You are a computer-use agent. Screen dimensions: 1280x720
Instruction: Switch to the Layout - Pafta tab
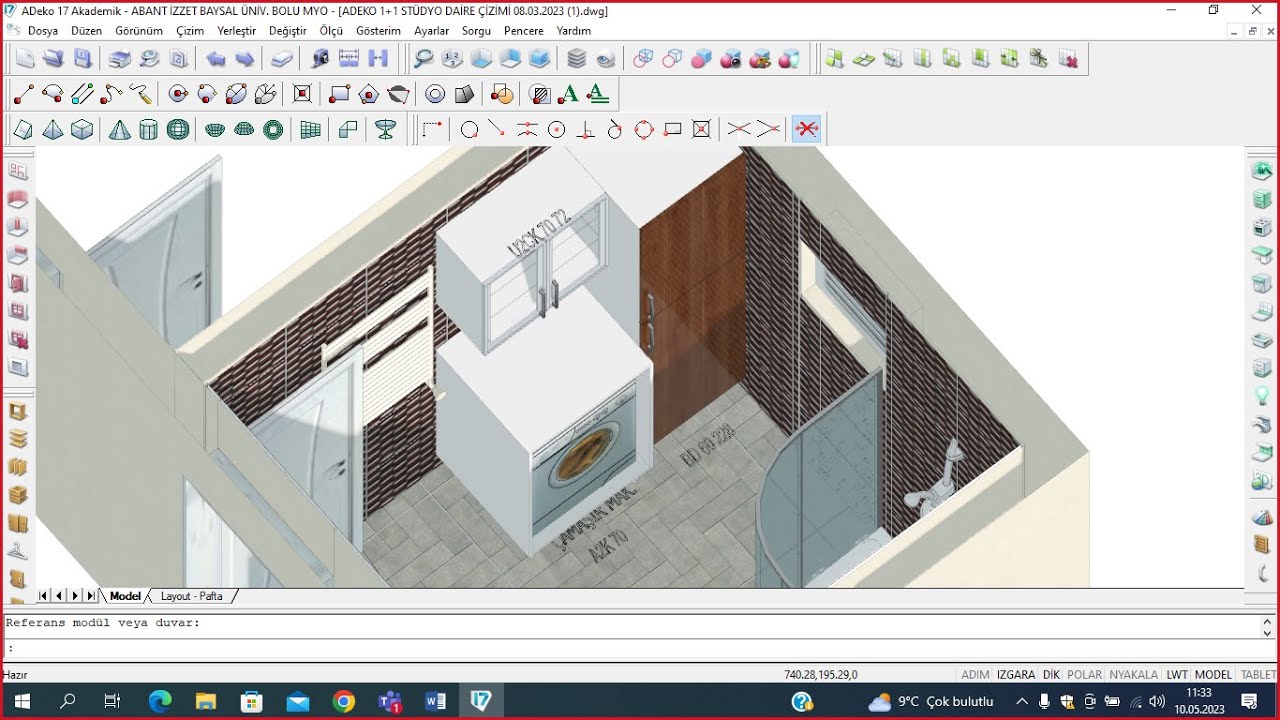point(192,596)
